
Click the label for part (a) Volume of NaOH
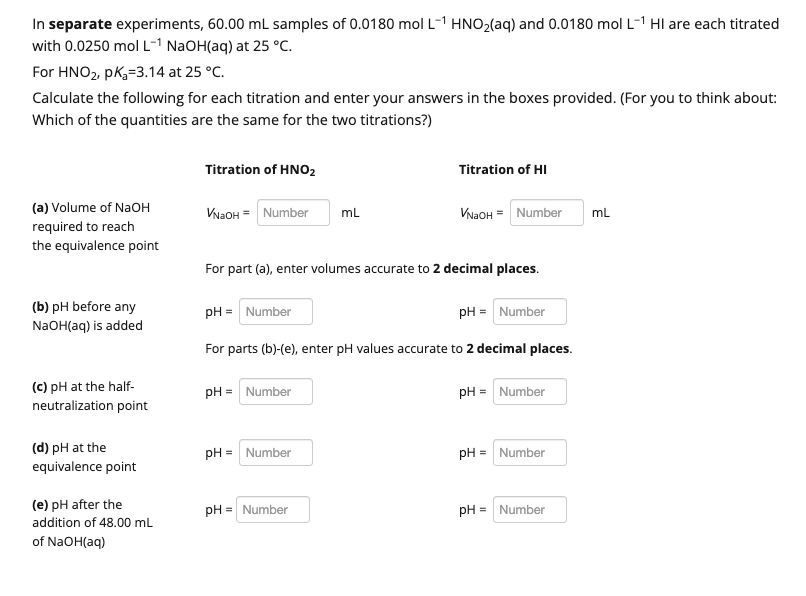pos(95,226)
